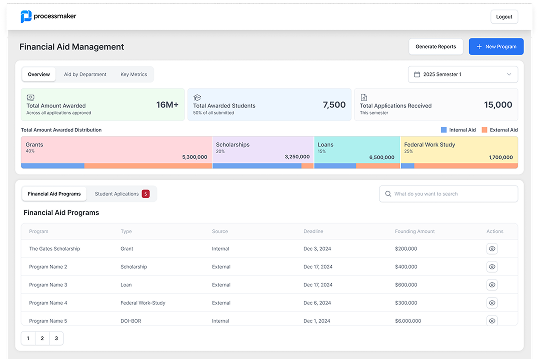Click the Program column header
Viewport: 539px width, 360px height.
38,231
